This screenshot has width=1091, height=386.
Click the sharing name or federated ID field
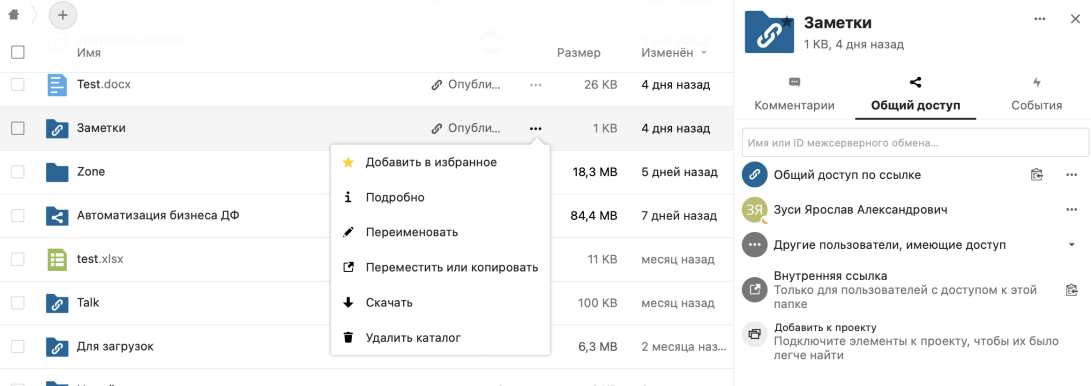coord(915,143)
